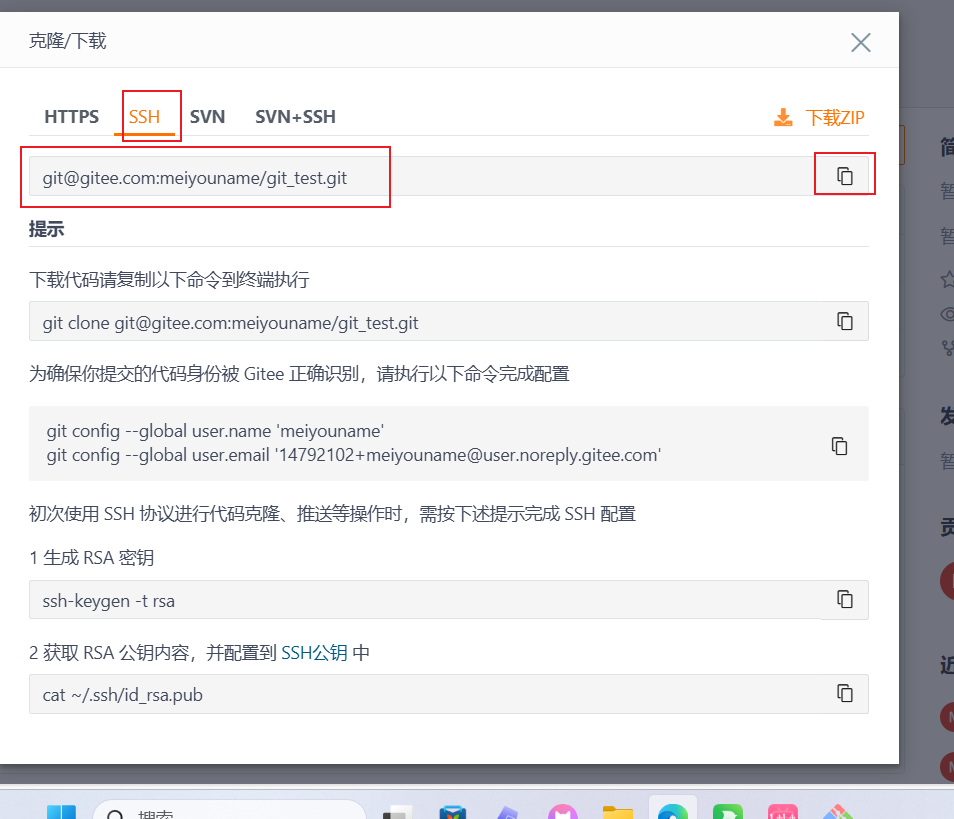Copy the ssh-keygen -t rsa command

[x=844, y=599]
